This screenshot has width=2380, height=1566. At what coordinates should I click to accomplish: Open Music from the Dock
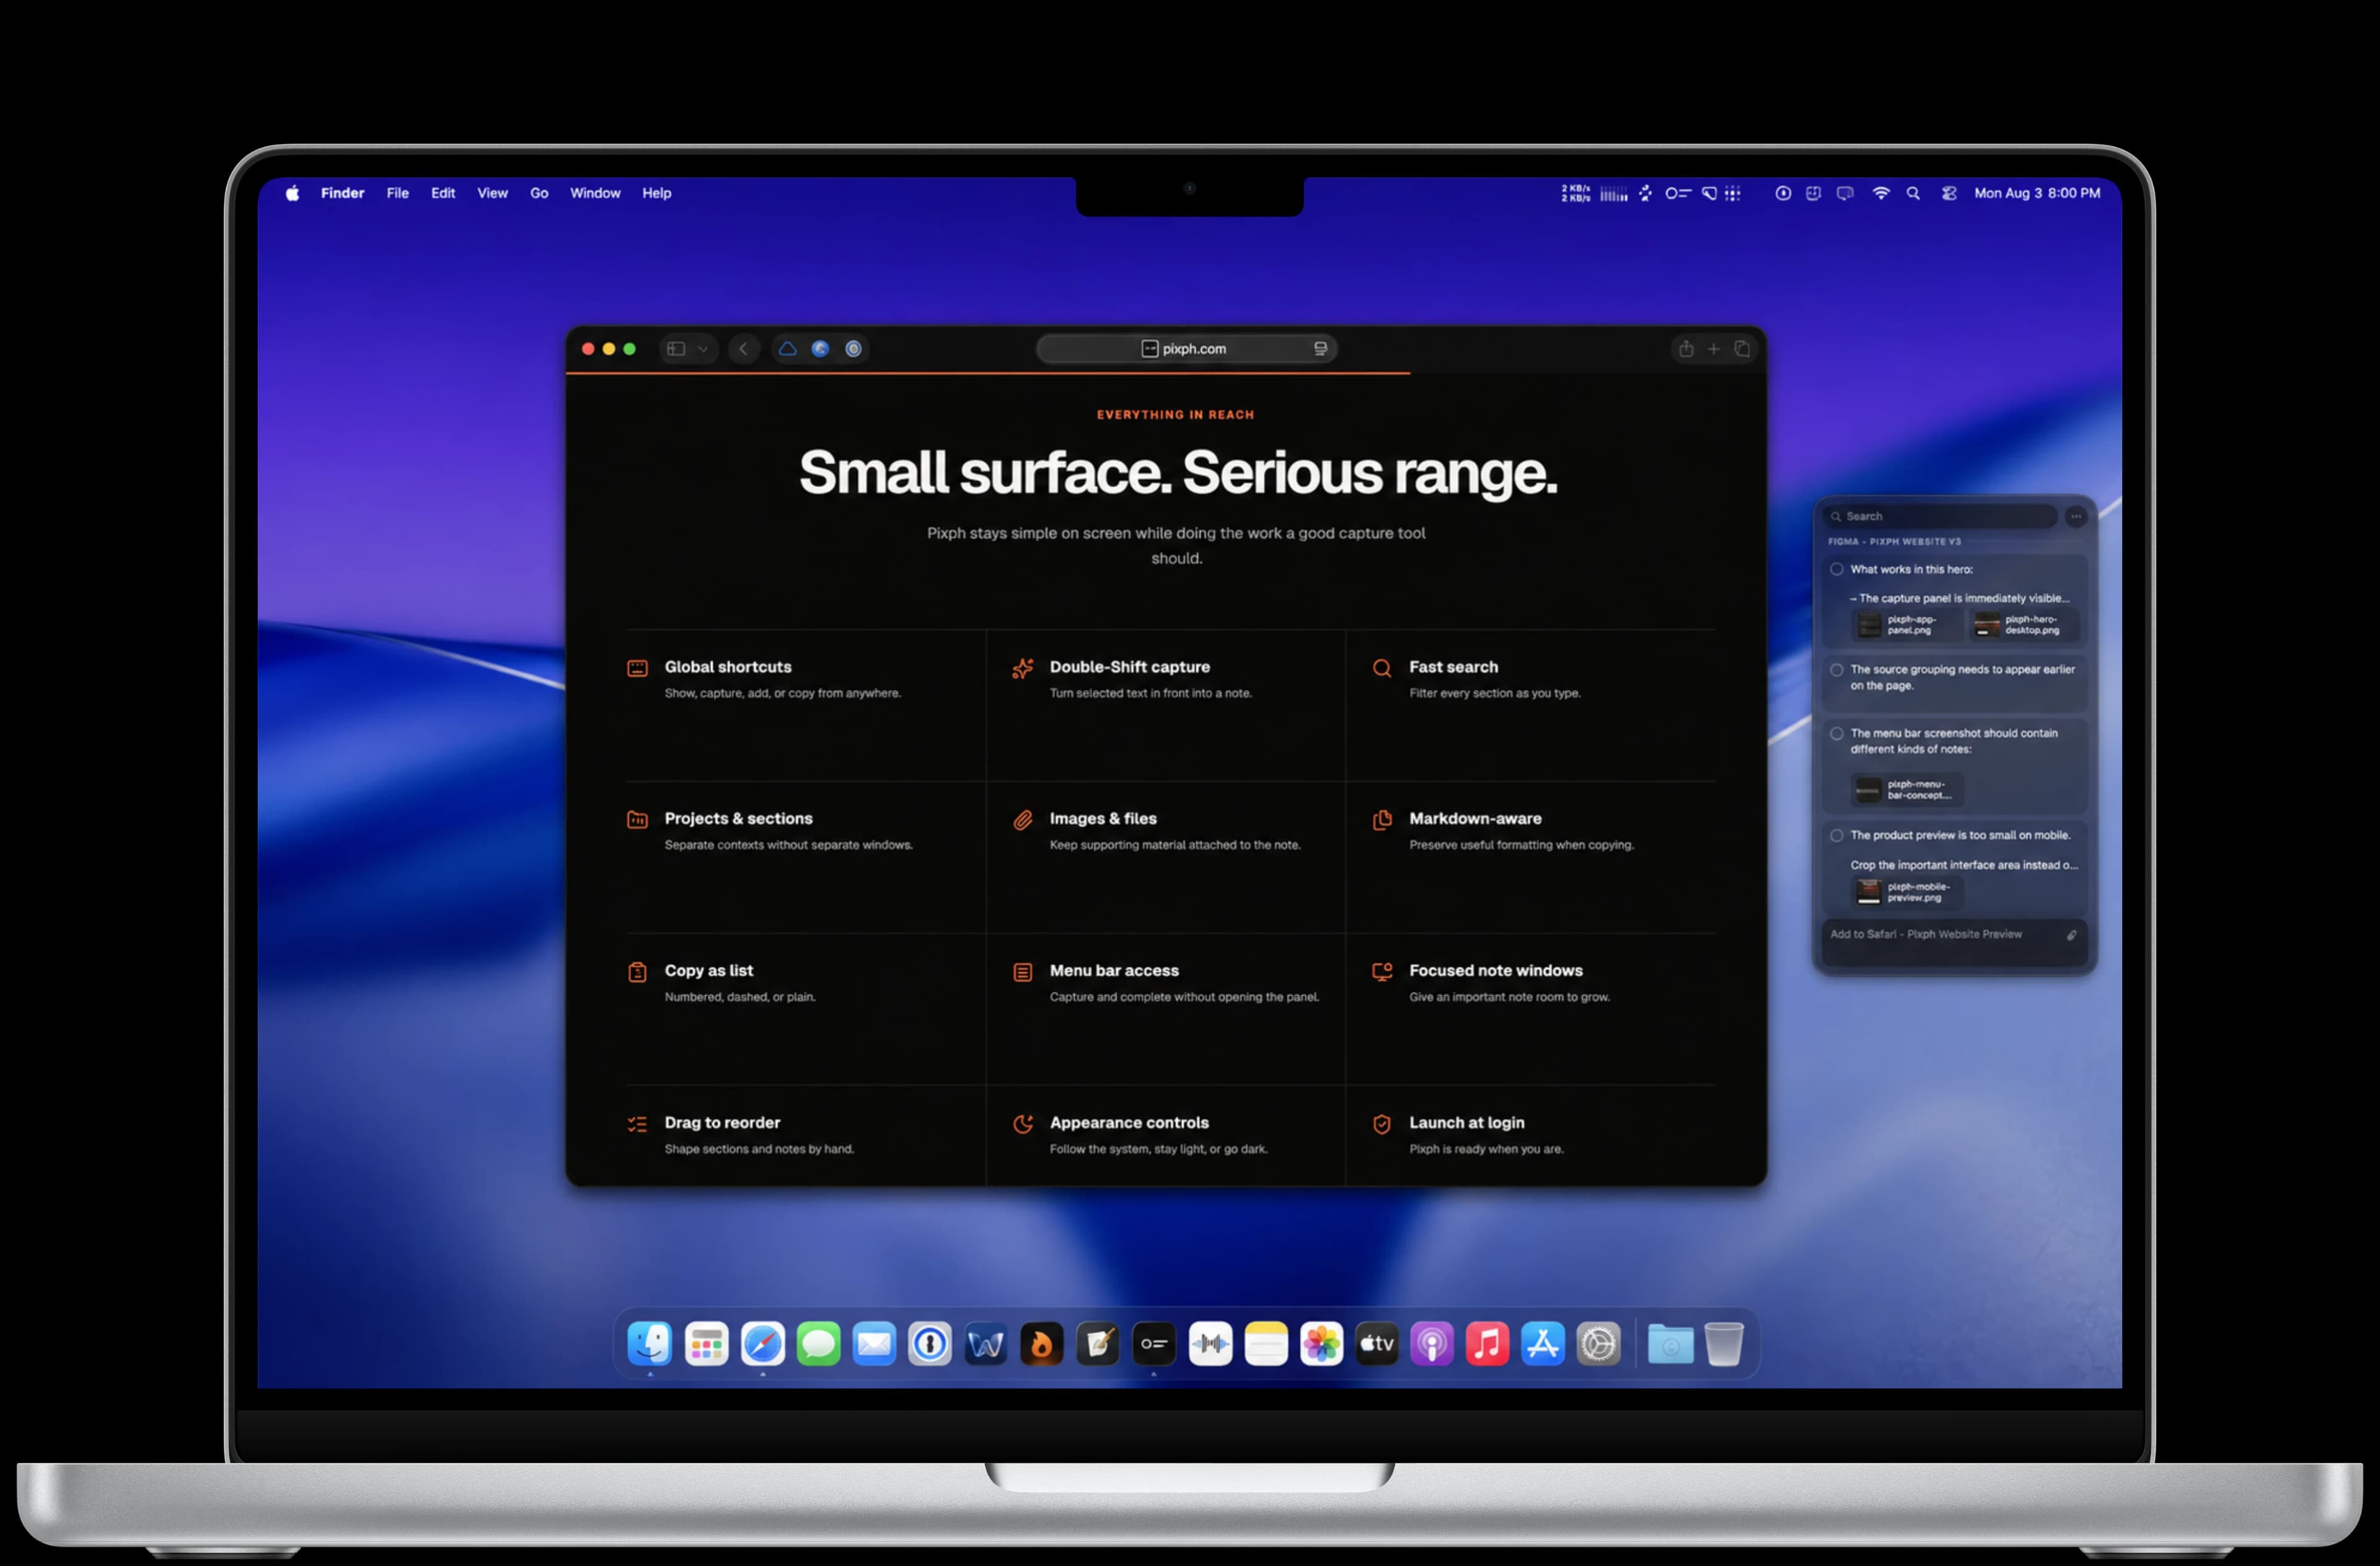point(1487,1343)
